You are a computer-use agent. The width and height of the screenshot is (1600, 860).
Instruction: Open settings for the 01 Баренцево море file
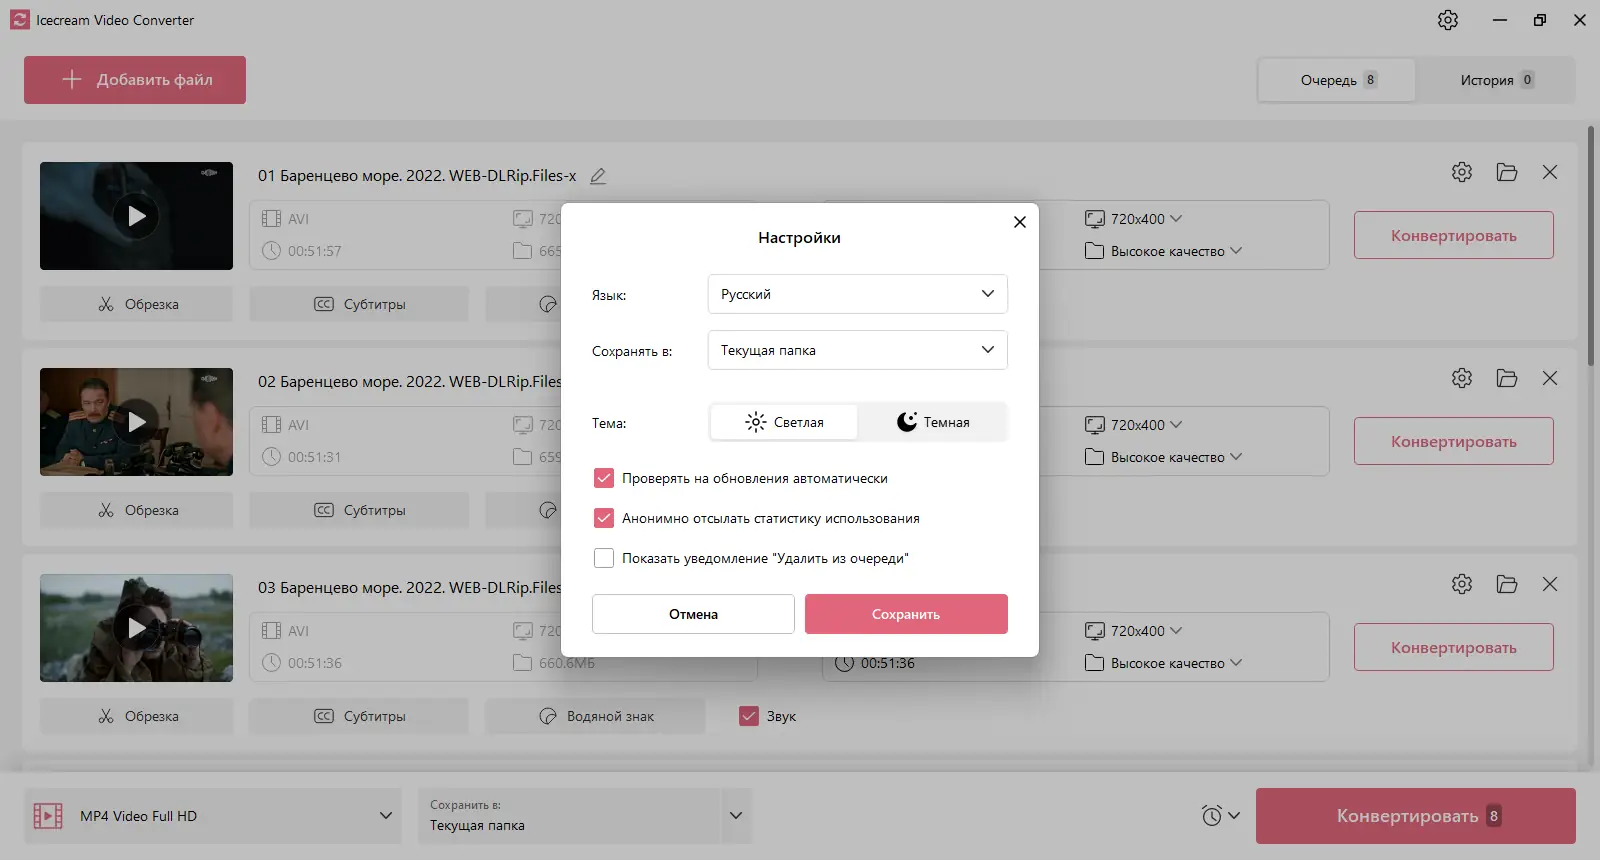click(1462, 172)
